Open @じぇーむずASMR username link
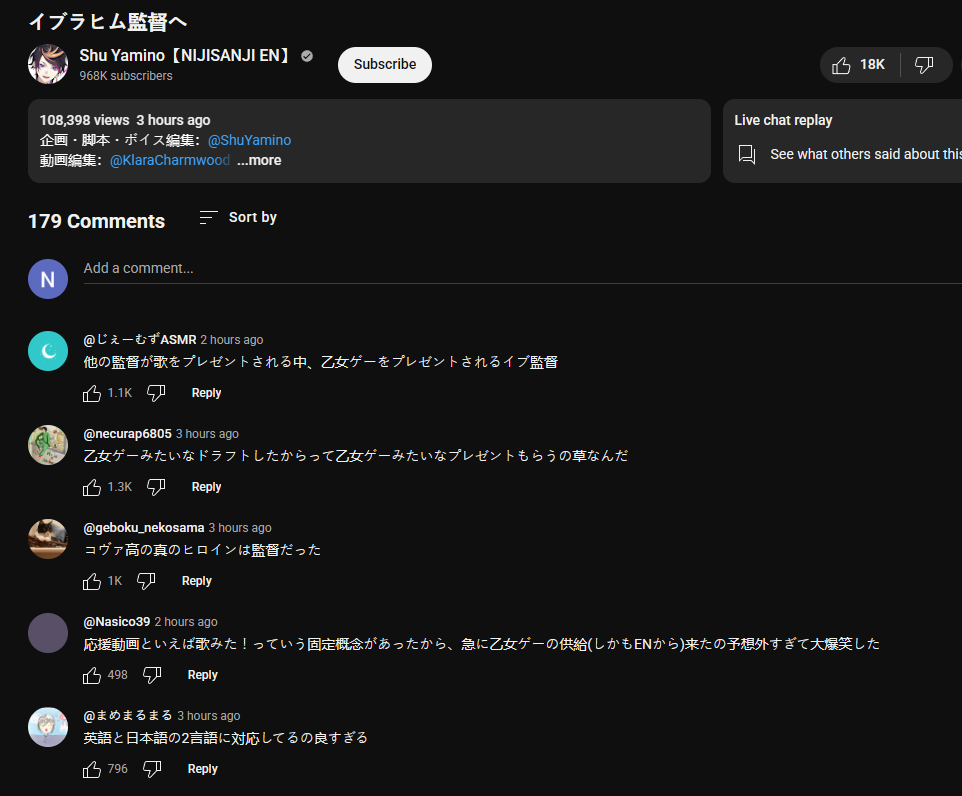The width and height of the screenshot is (962, 796). point(140,339)
